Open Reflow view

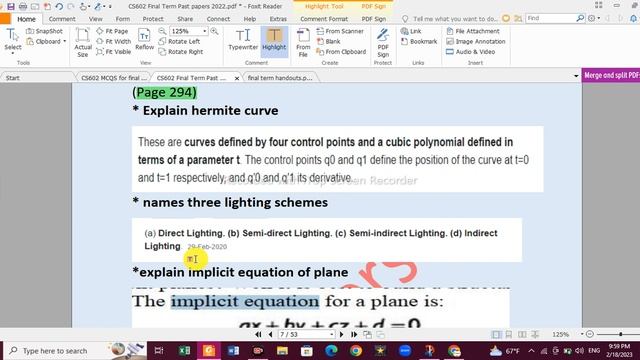pyautogui.click(x=144, y=40)
